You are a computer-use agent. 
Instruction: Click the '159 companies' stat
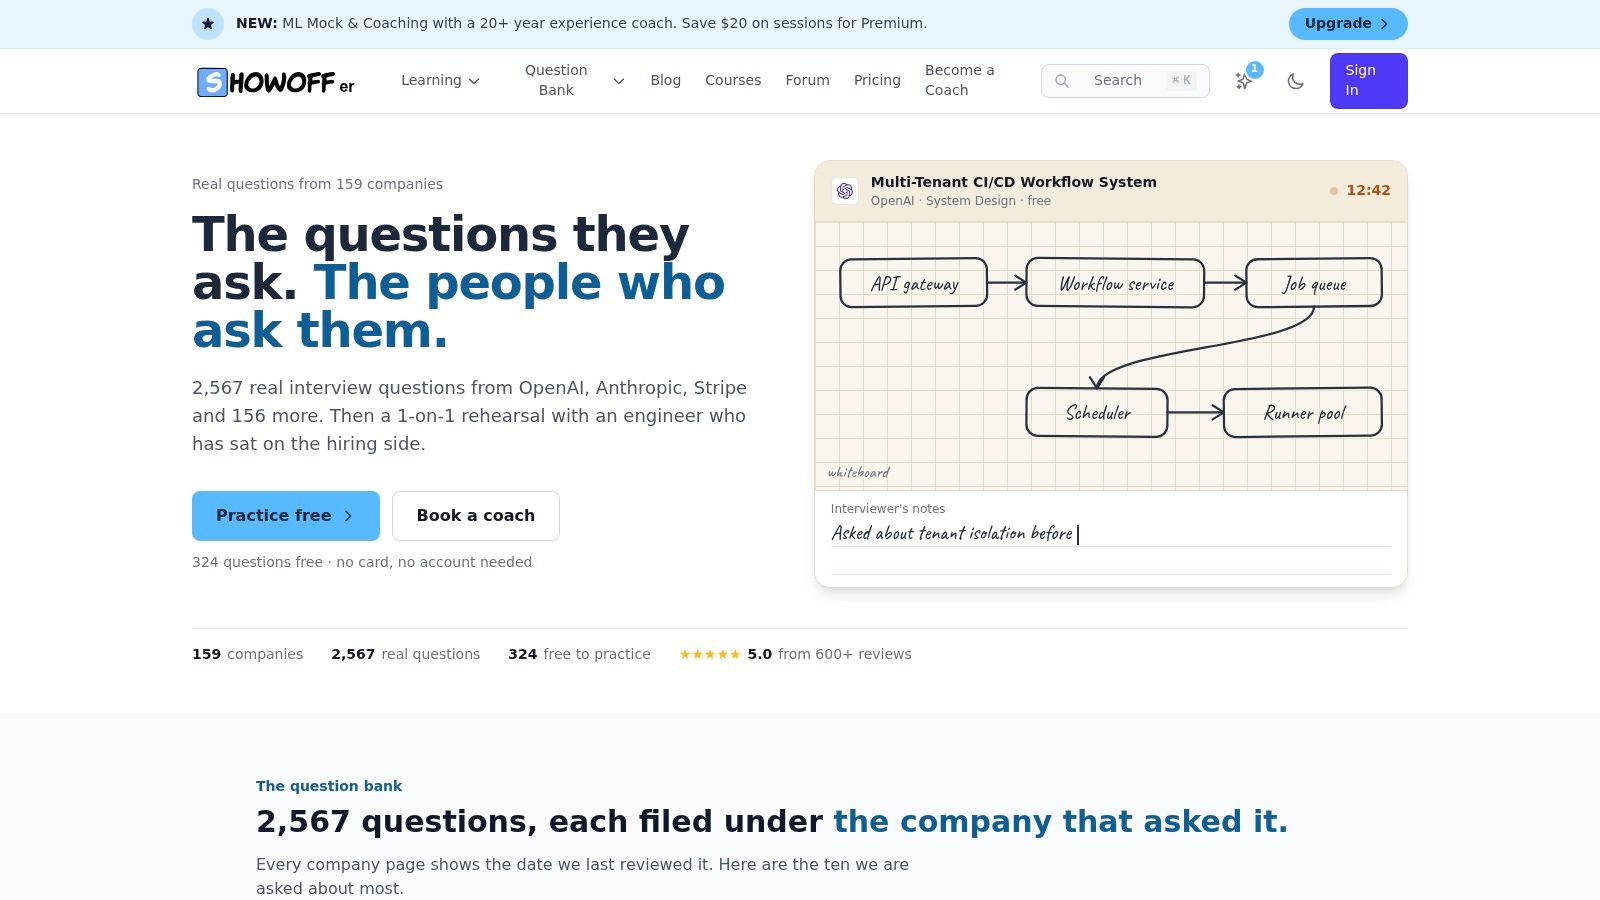(x=247, y=654)
